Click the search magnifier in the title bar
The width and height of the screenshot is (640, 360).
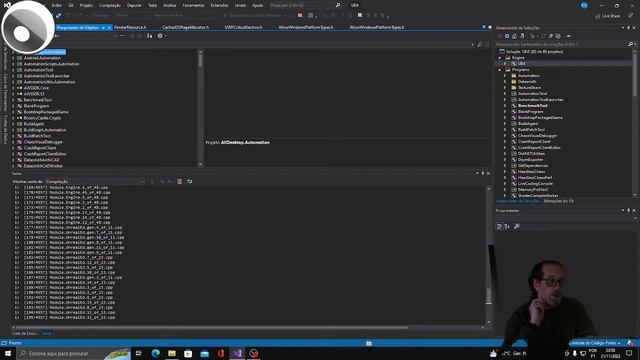tap(338, 5)
